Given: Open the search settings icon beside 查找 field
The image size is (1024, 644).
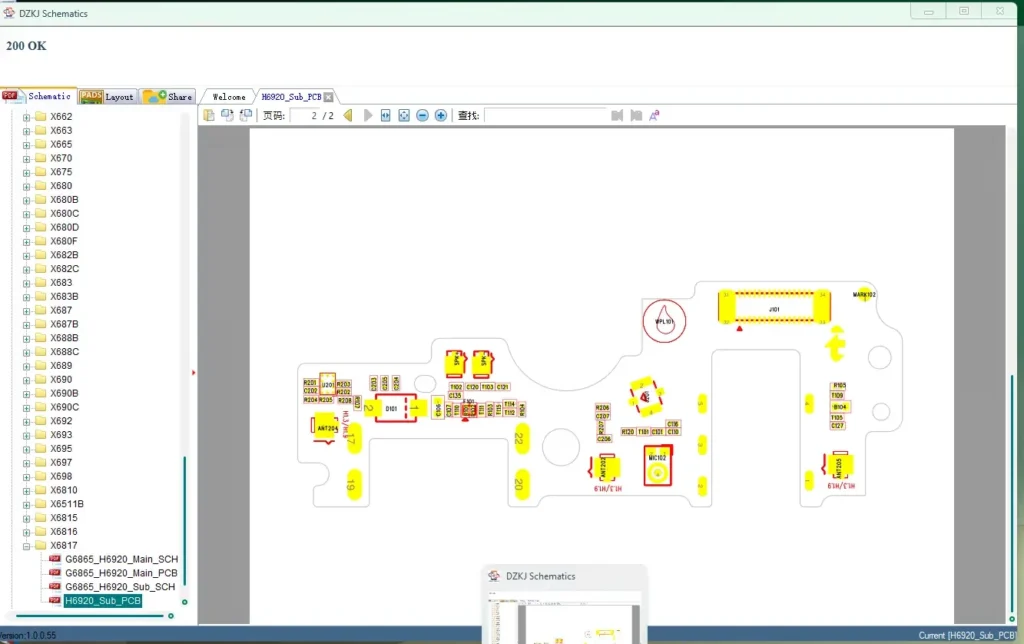Looking at the screenshot, I should [653, 115].
